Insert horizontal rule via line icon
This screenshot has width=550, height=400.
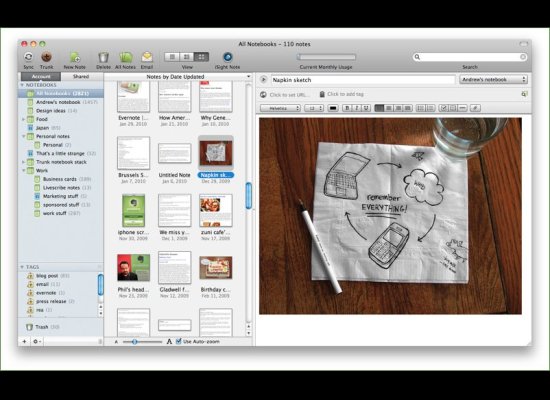click(x=463, y=108)
